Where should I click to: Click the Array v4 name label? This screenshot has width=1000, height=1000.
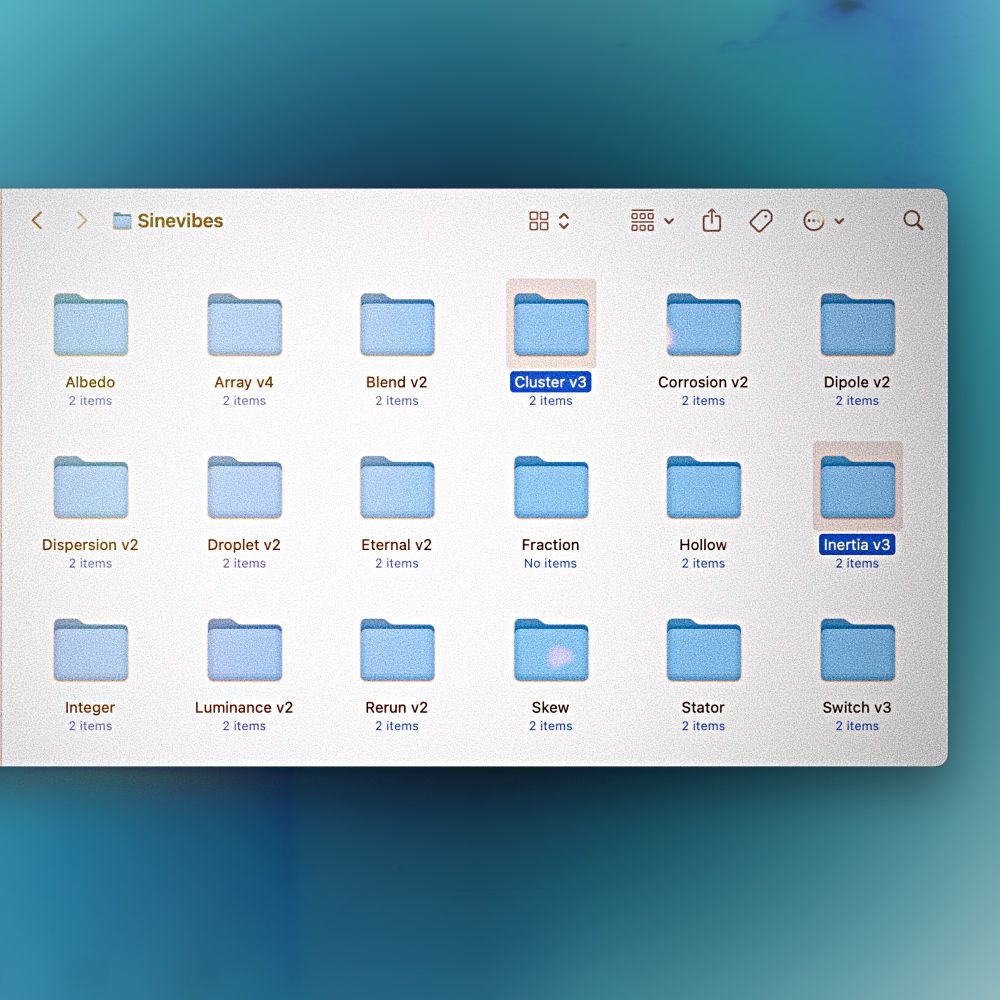pyautogui.click(x=244, y=382)
